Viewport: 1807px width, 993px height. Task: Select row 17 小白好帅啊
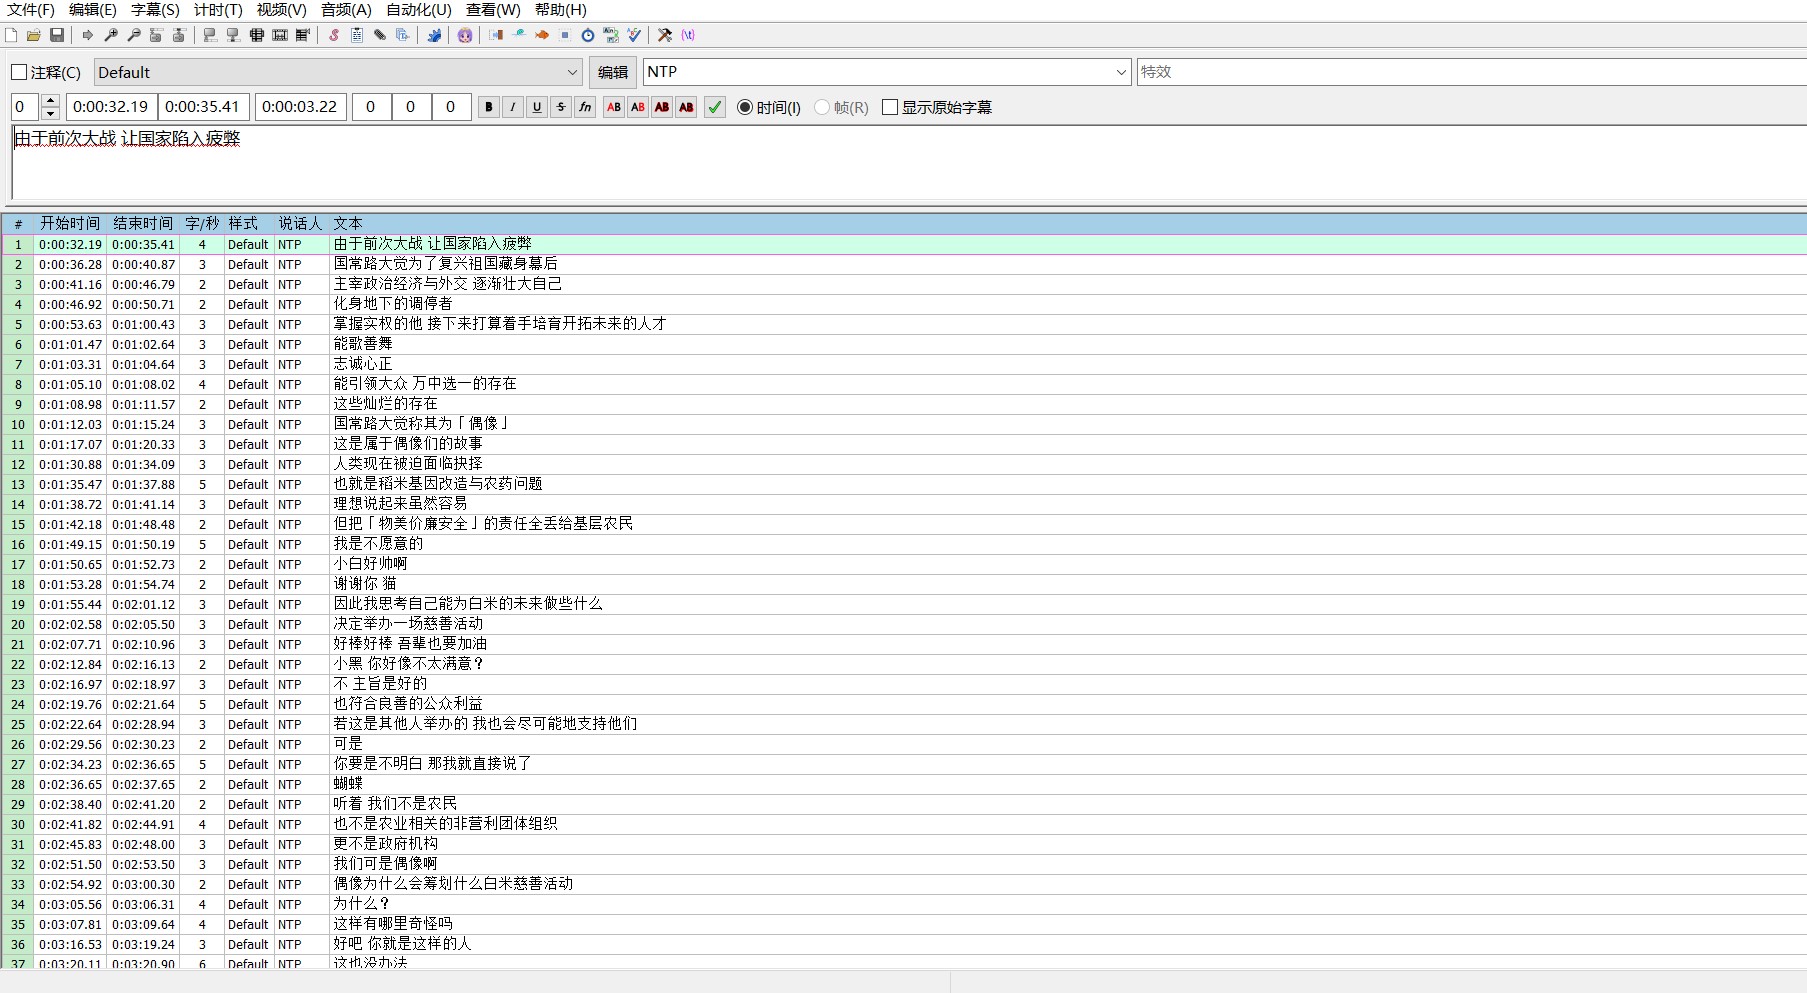904,564
